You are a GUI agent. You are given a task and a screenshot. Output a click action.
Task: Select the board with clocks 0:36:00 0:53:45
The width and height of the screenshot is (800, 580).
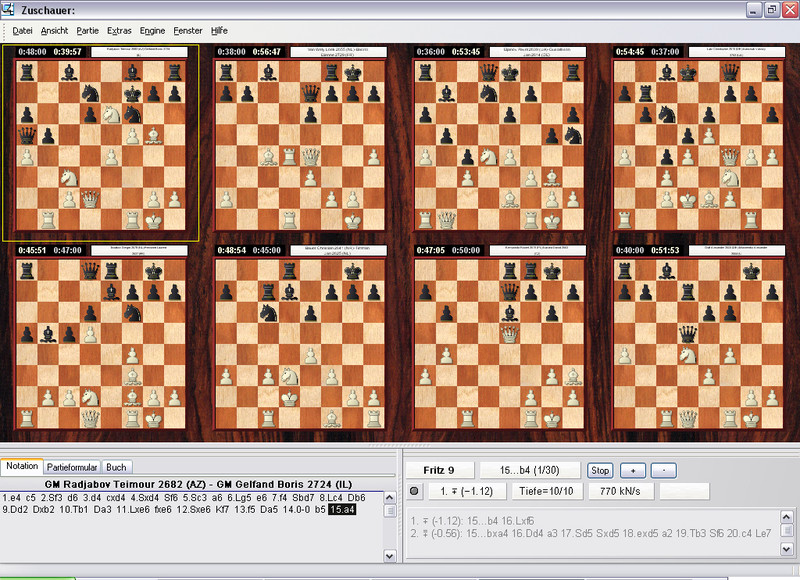[x=500, y=140]
